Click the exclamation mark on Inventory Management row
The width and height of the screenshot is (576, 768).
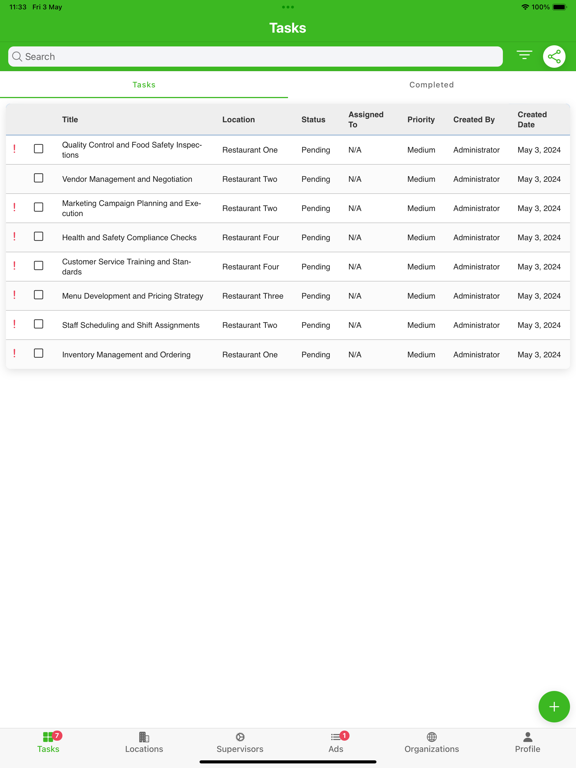click(14, 353)
